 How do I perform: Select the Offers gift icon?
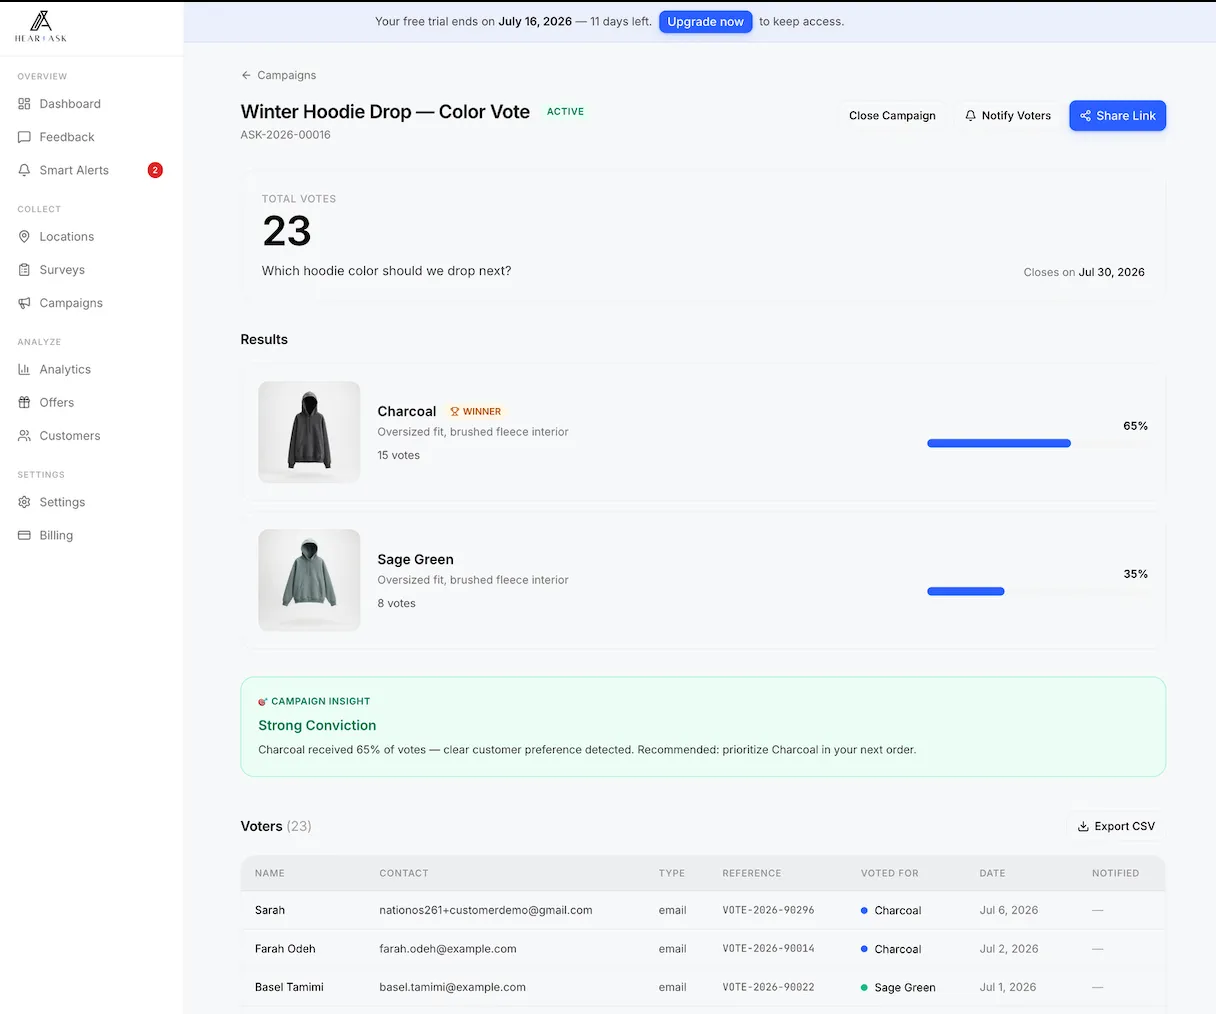click(24, 402)
